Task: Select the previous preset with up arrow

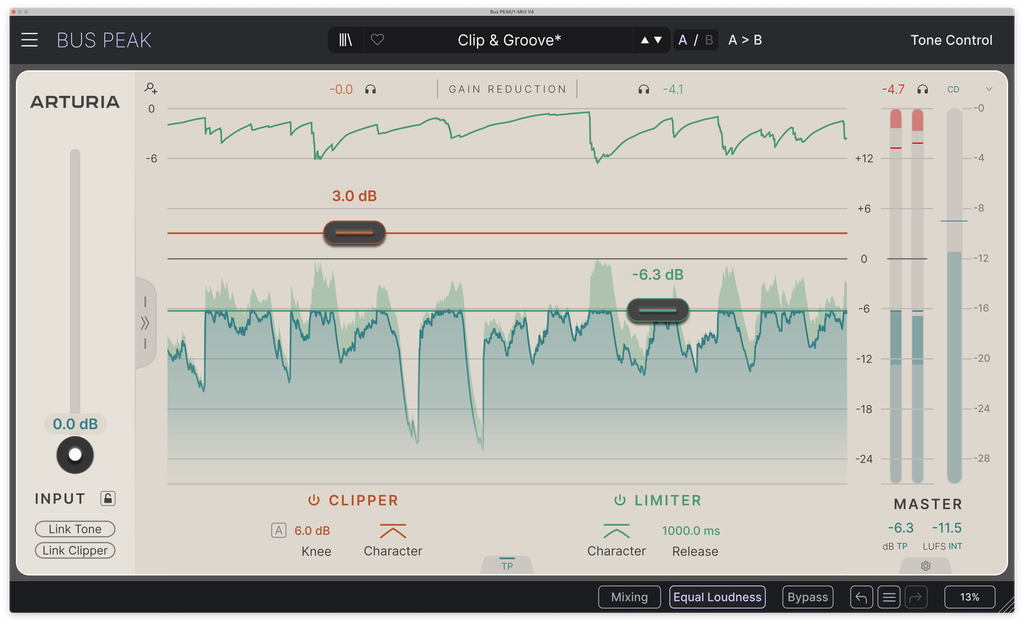Action: pyautogui.click(x=645, y=40)
